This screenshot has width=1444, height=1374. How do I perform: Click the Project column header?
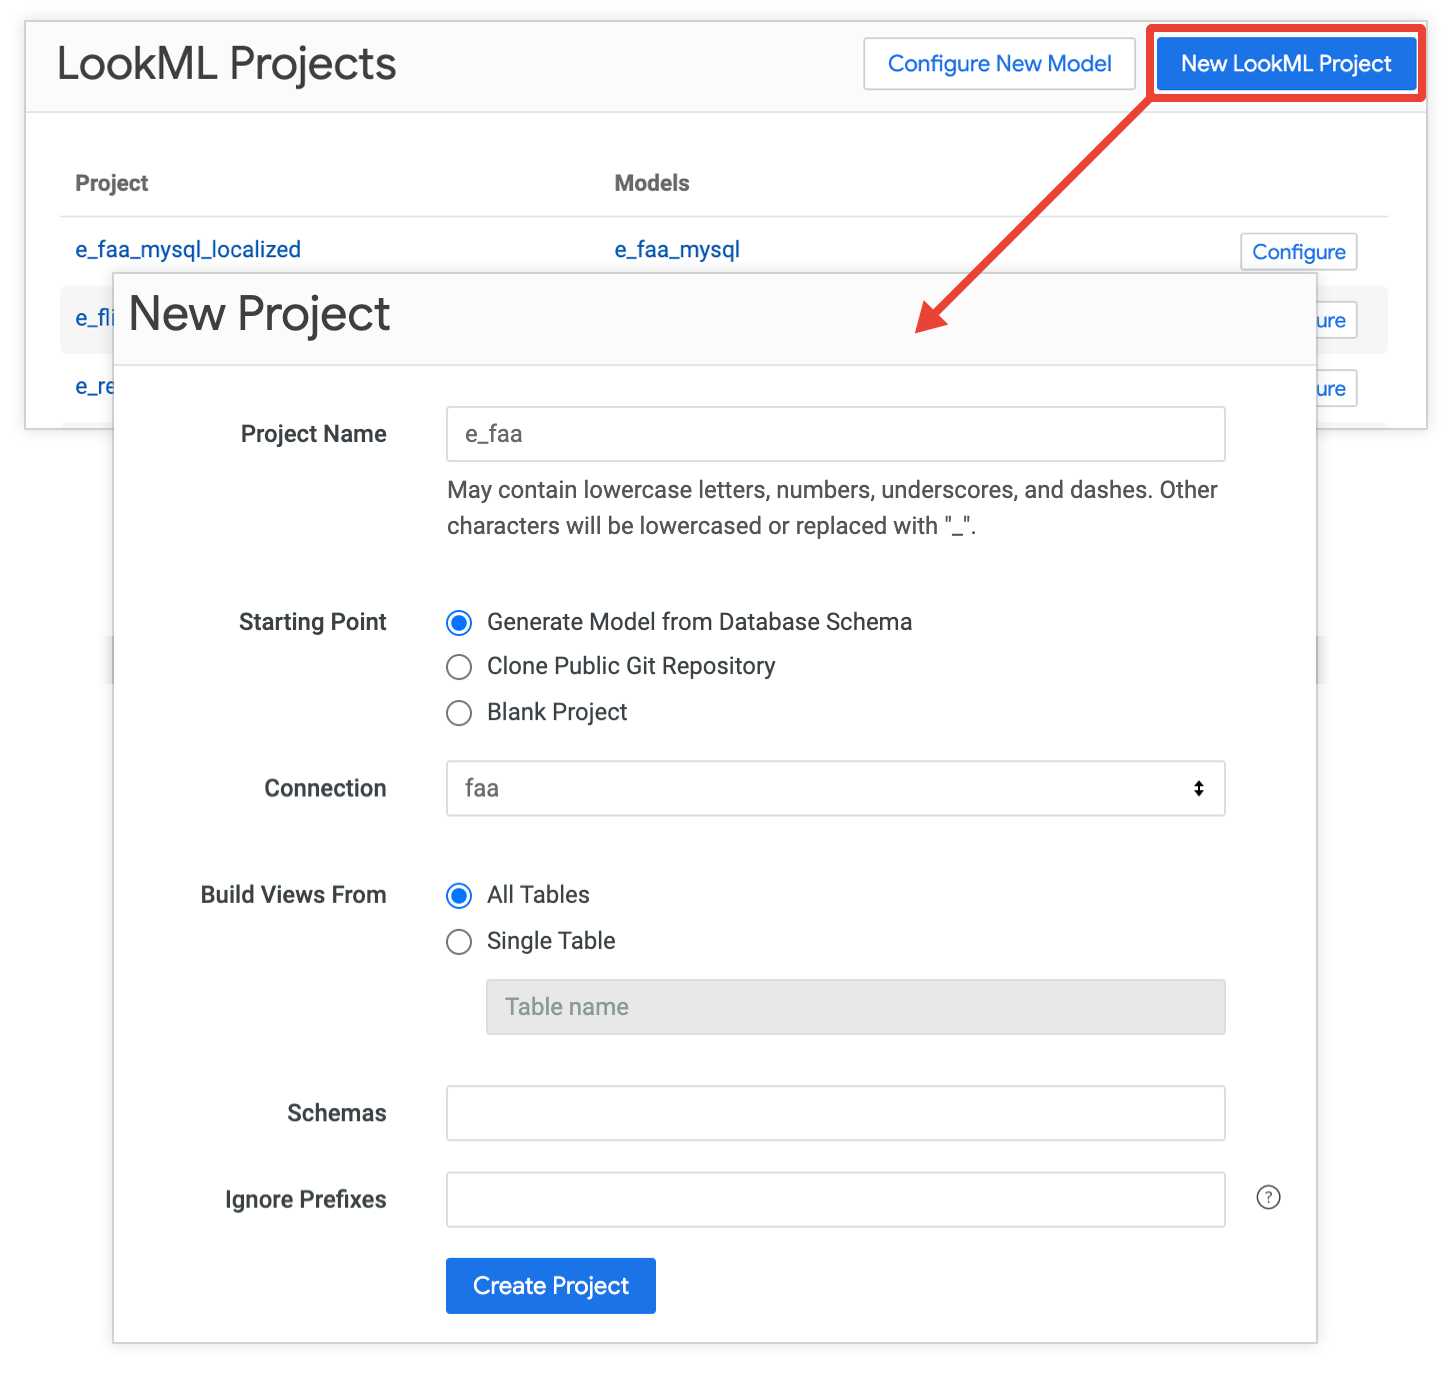click(x=112, y=183)
